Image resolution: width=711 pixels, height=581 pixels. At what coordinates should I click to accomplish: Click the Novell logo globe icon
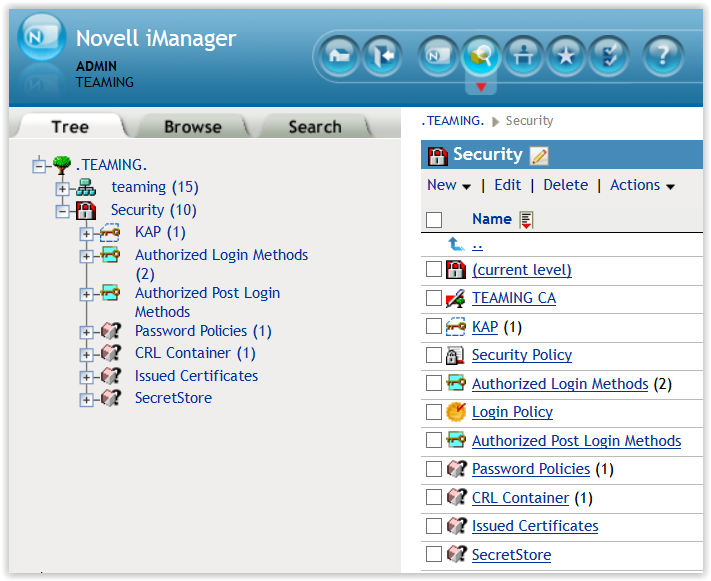(x=42, y=37)
